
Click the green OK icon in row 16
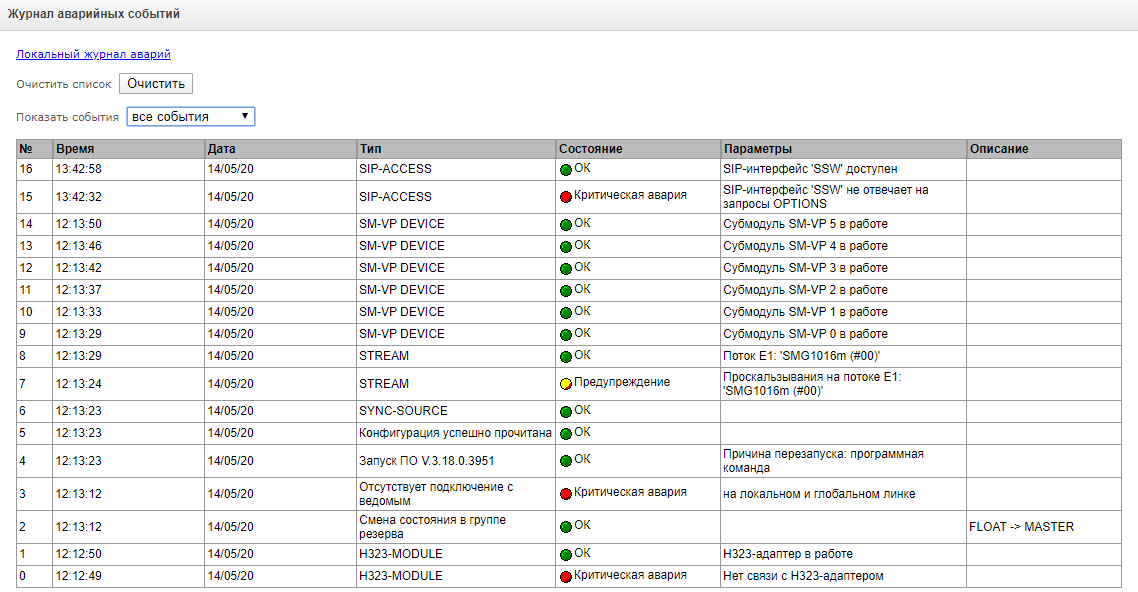coord(566,170)
